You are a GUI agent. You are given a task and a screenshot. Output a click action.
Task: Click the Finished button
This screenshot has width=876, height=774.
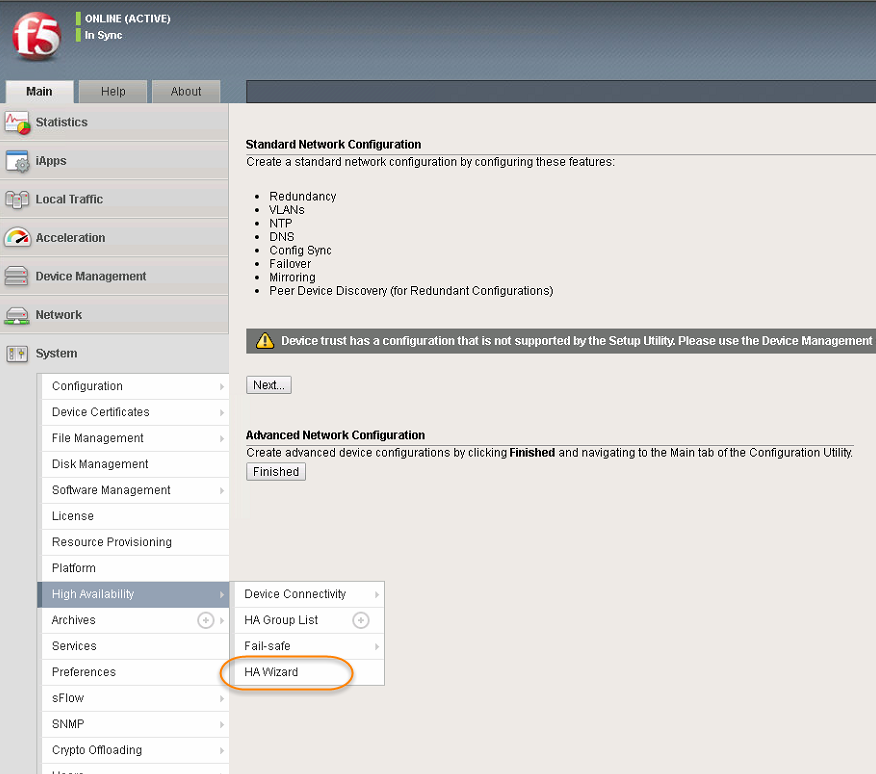click(276, 472)
